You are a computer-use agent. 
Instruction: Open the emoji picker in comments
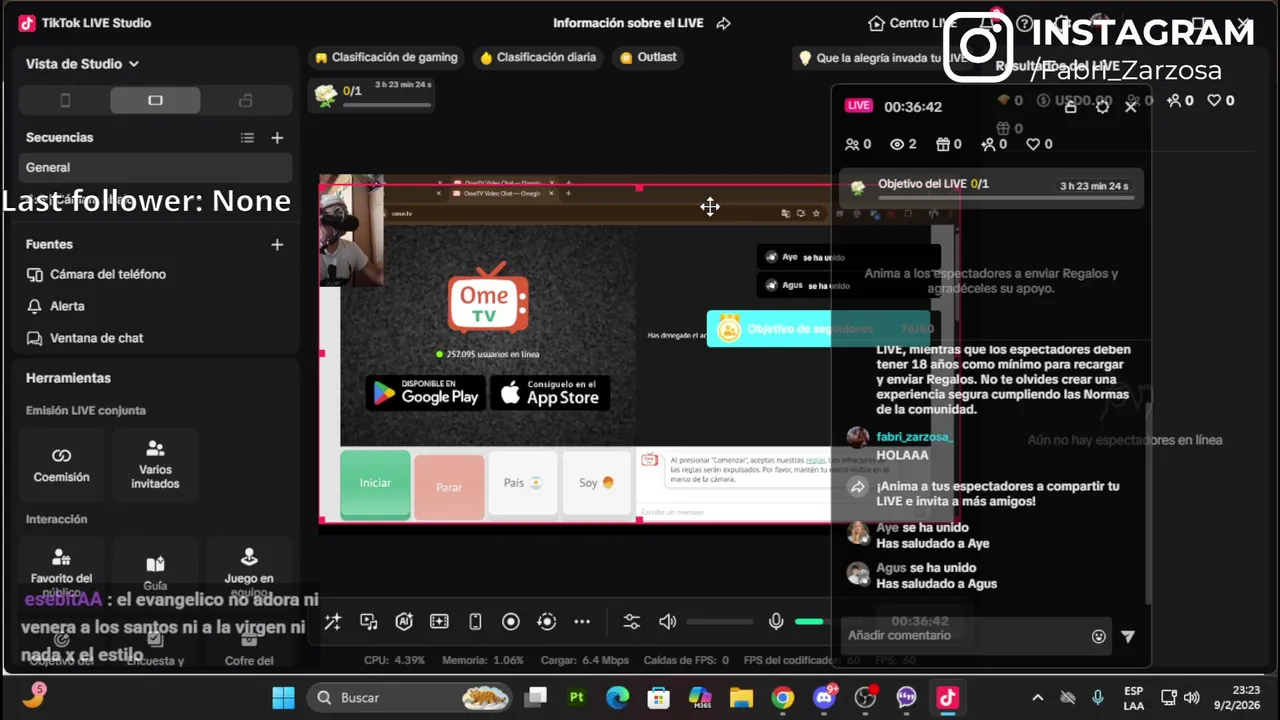pyautogui.click(x=1099, y=636)
